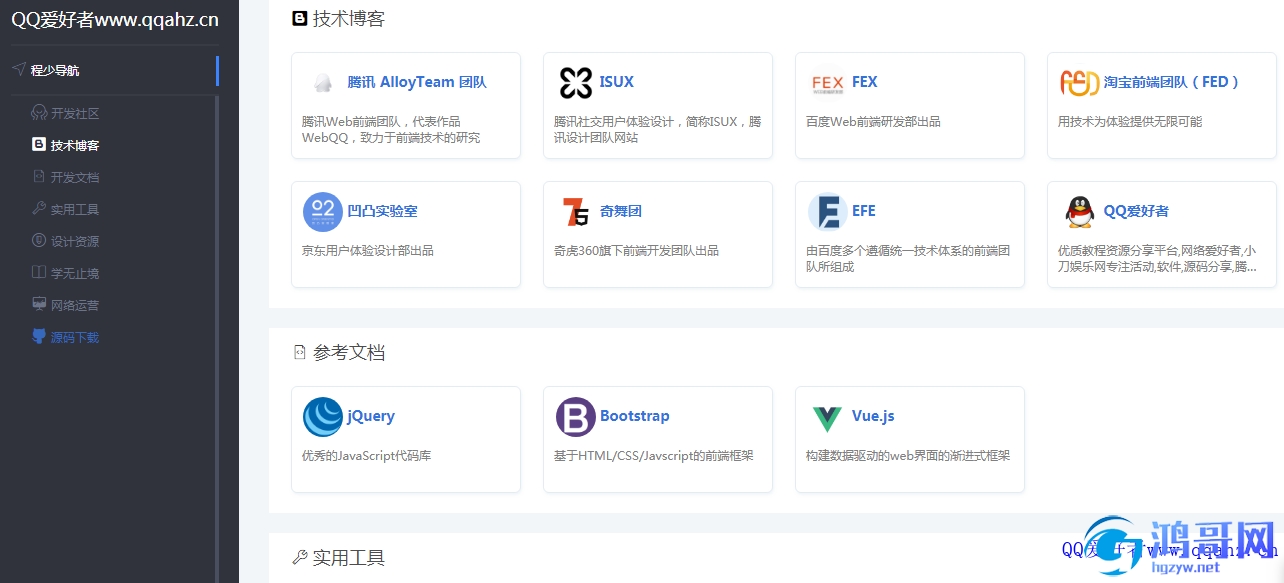Click the description "腾讯社交用户体验设计，简称ISUX…"
The width and height of the screenshot is (1284, 583).
tap(657, 130)
